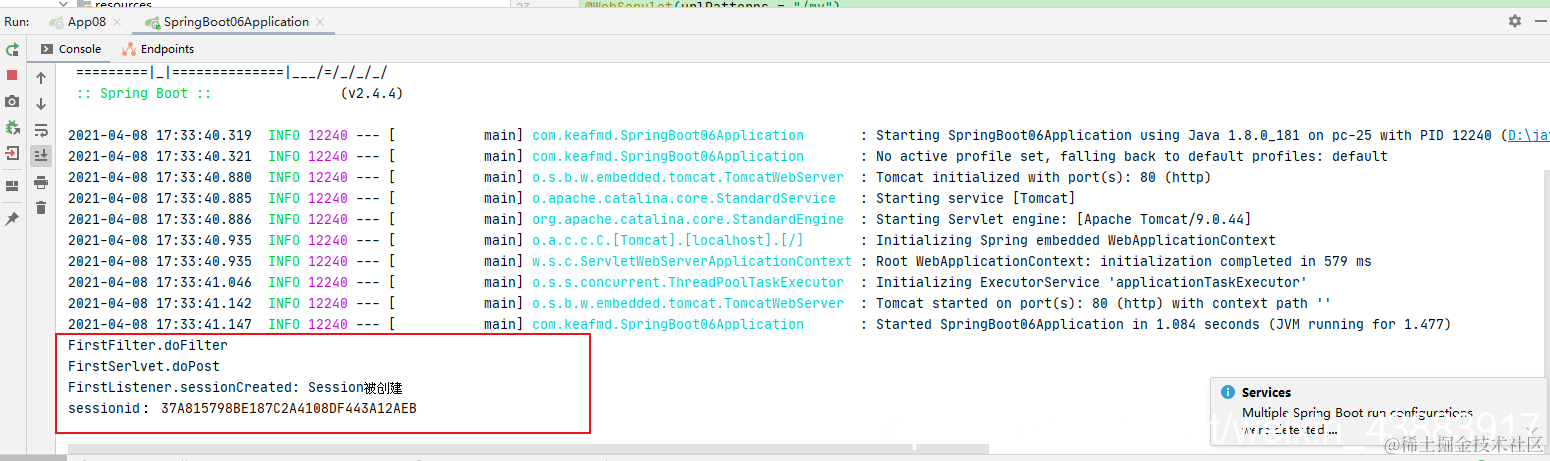Click sessionid 37A815798BE187C2A4108DF443A12AEB

pos(242,408)
